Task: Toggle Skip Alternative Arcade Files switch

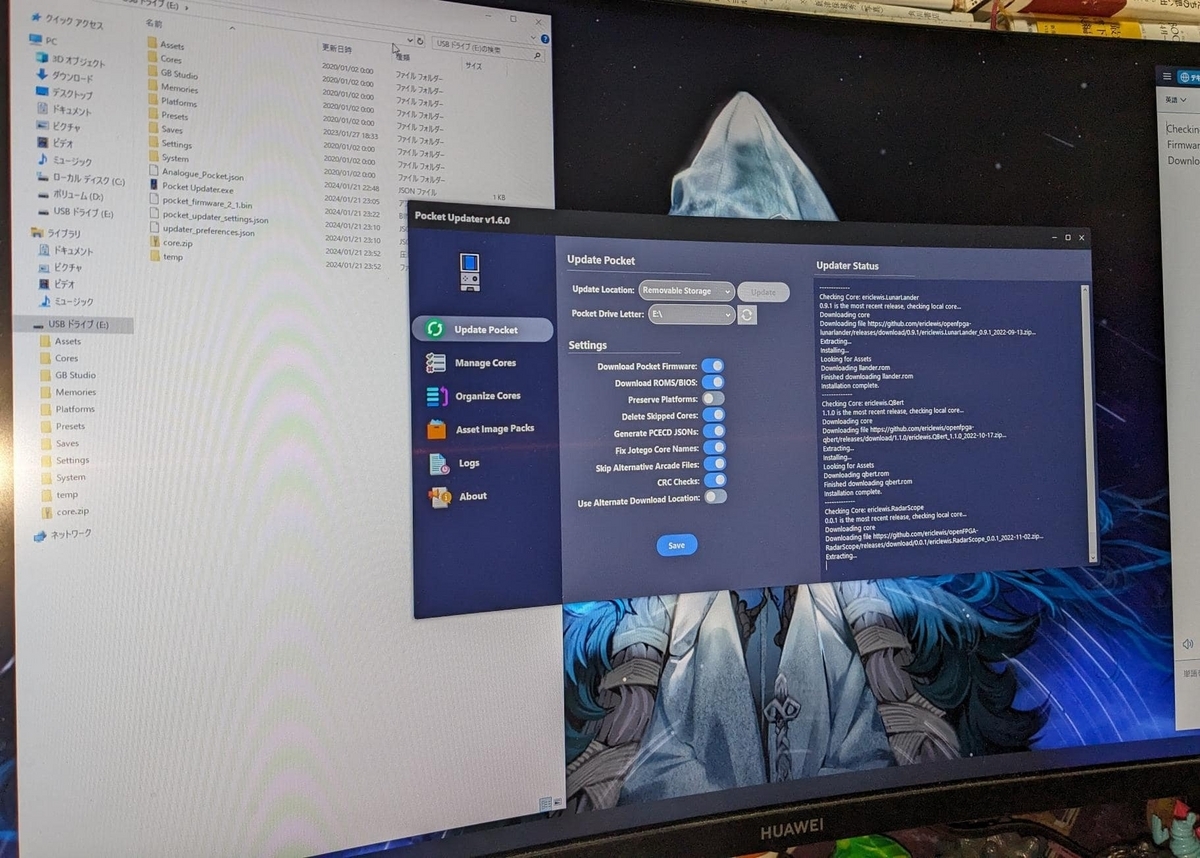Action: pos(715,464)
